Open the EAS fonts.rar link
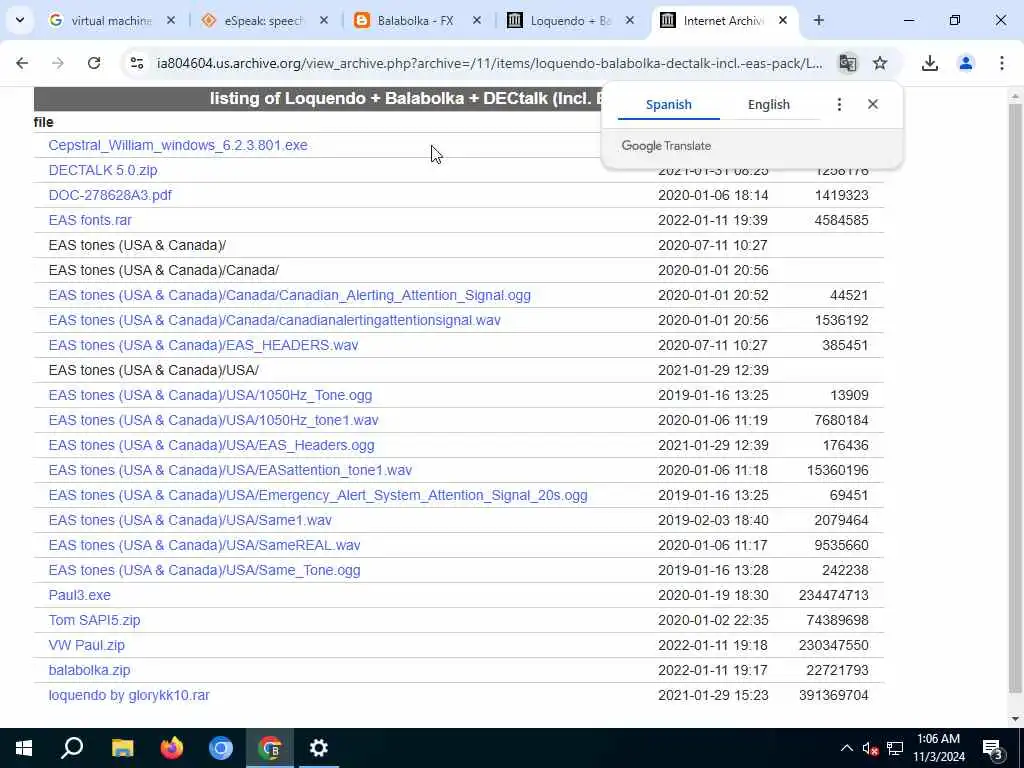This screenshot has width=1024, height=768. point(90,220)
